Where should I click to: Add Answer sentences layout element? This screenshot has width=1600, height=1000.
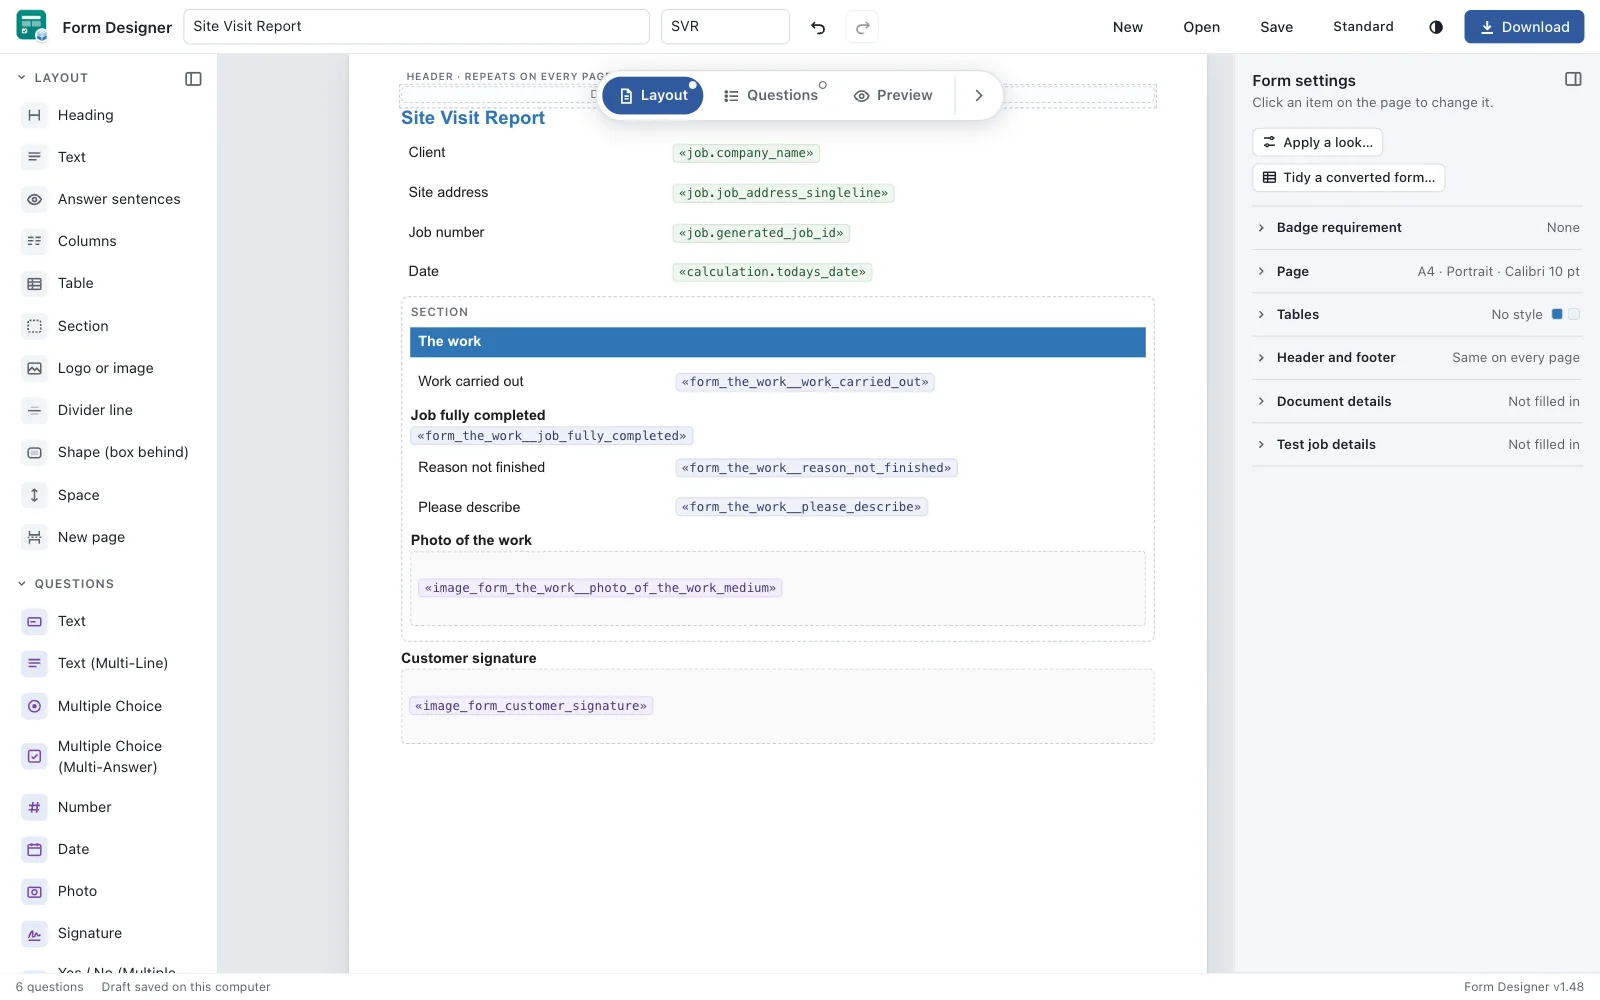coord(109,199)
